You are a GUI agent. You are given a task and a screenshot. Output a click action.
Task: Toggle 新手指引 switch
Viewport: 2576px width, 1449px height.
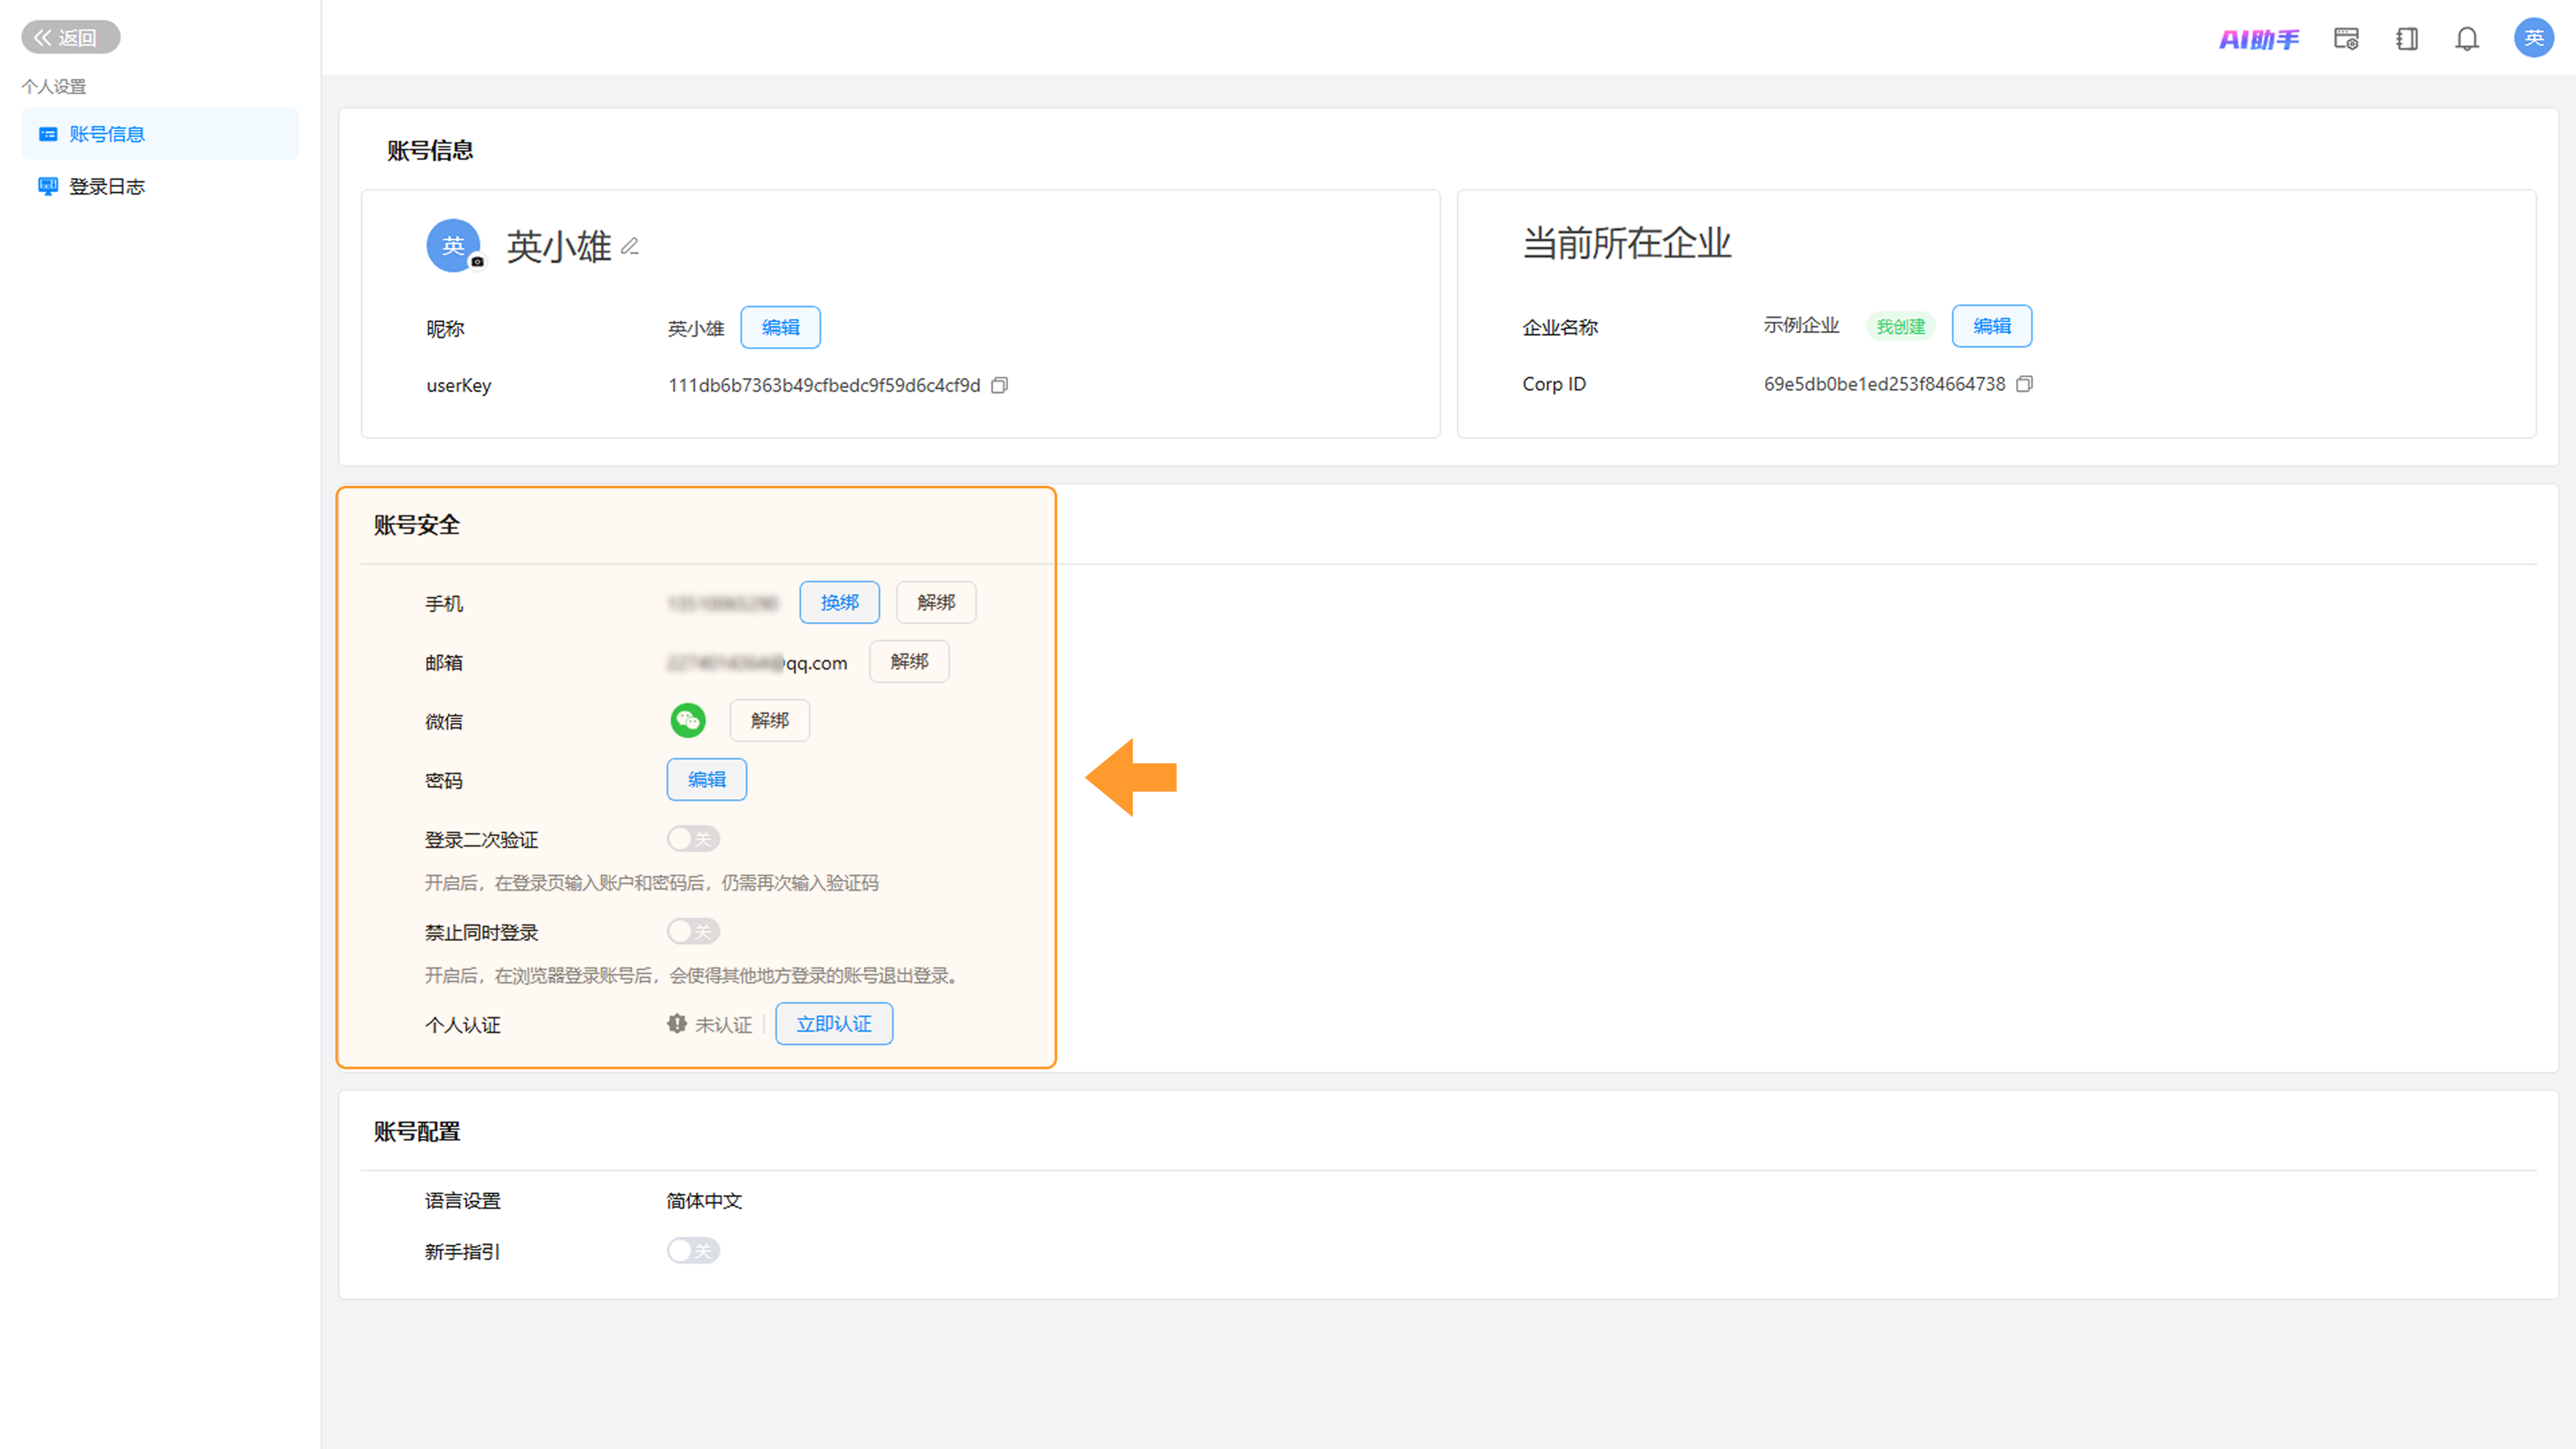coord(693,1251)
